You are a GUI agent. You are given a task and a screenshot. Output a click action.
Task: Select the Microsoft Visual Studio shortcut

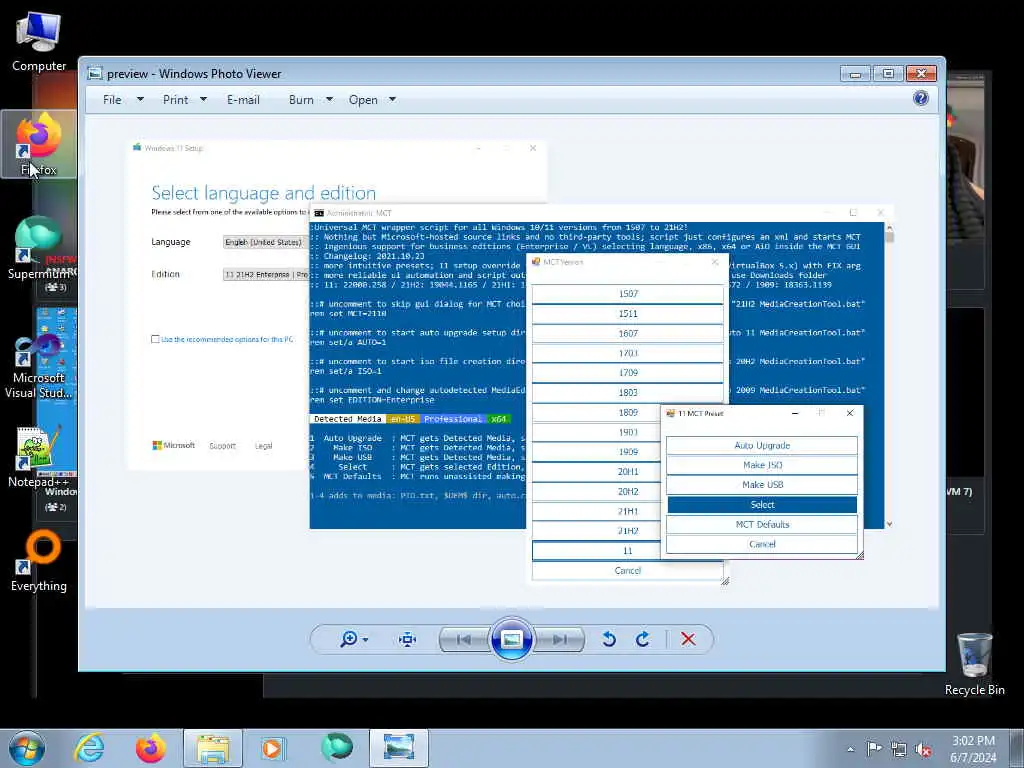pos(39,366)
